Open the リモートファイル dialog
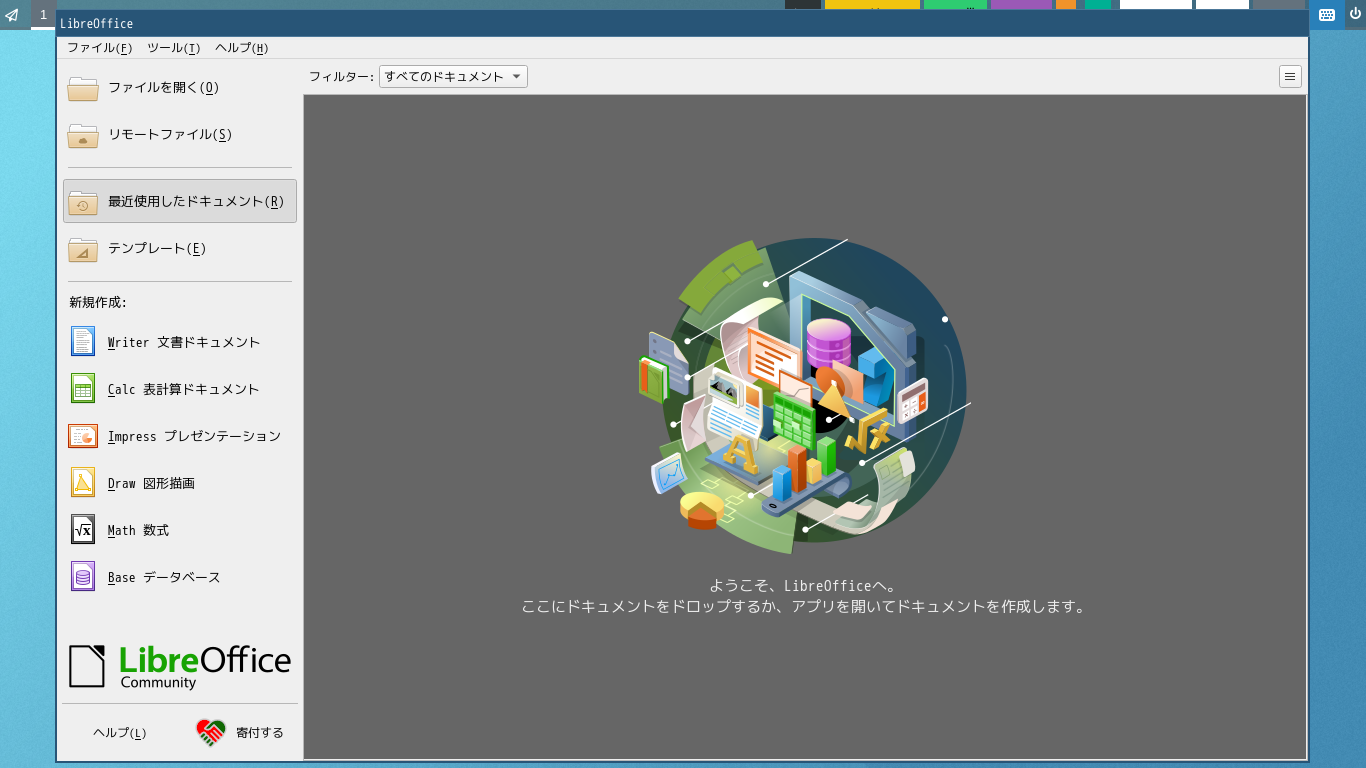1366x768 pixels. (x=180, y=135)
